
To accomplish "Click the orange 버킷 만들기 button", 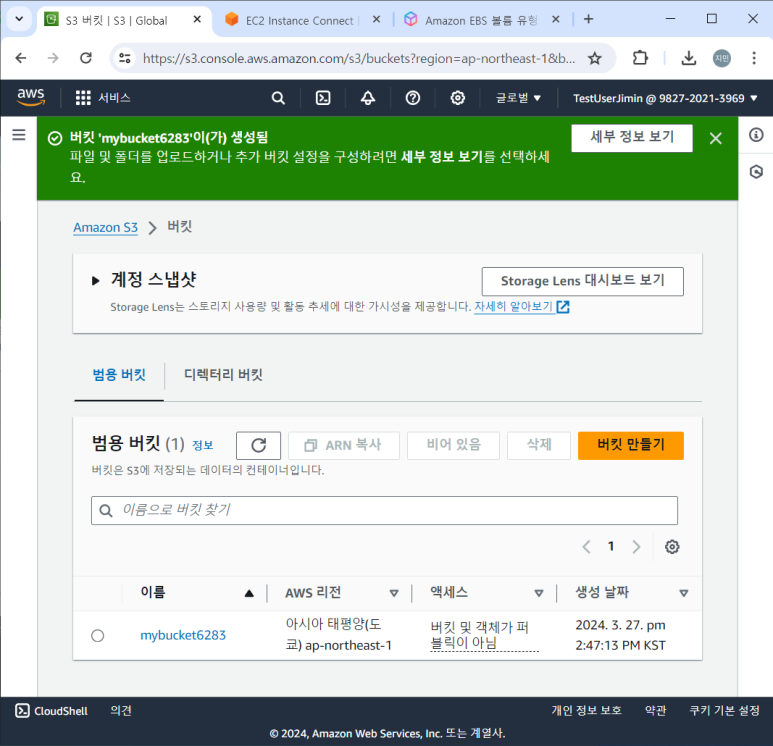I will (x=631, y=445).
